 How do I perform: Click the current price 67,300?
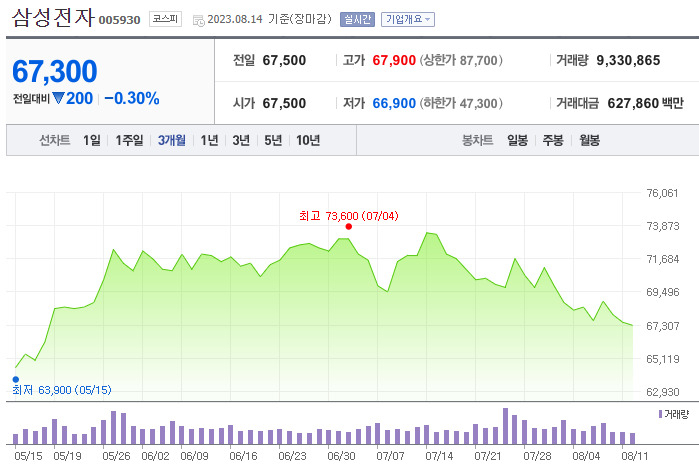(x=54, y=71)
